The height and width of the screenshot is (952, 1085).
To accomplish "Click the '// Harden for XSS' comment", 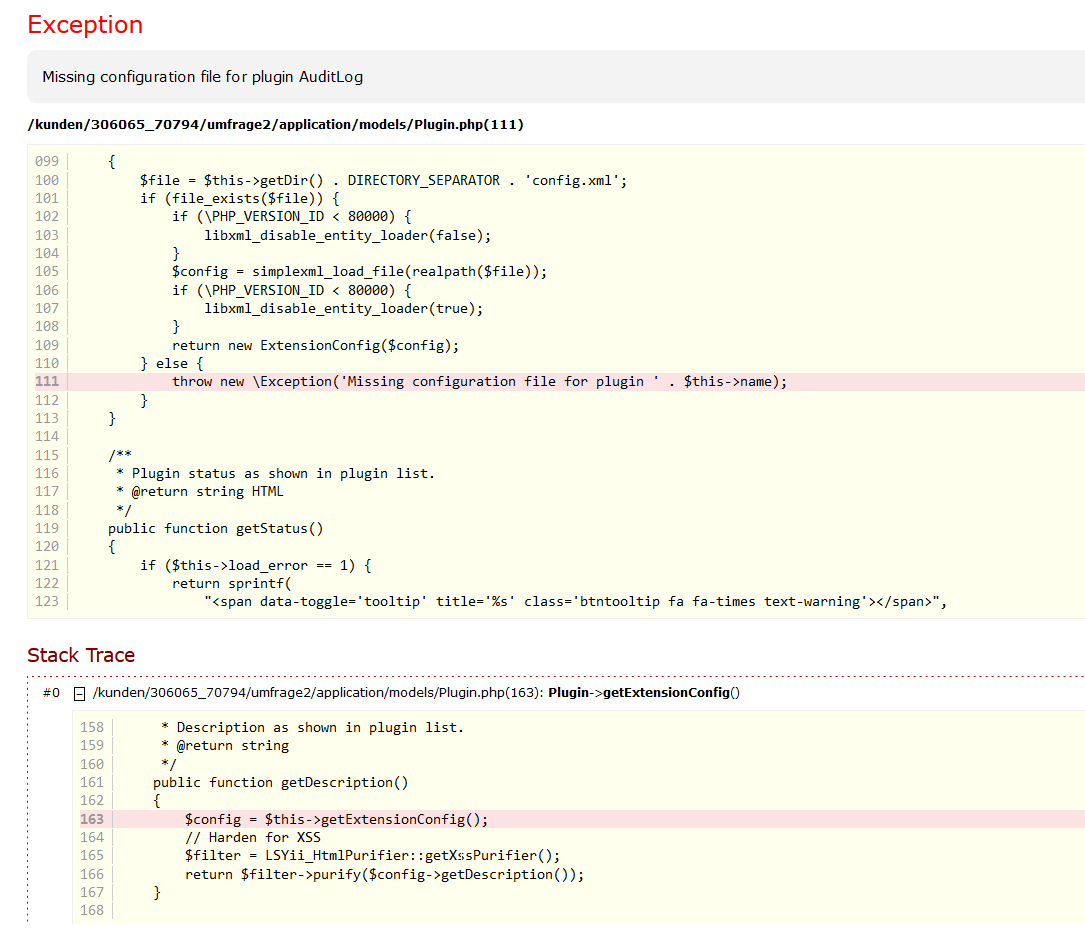I will [252, 838].
